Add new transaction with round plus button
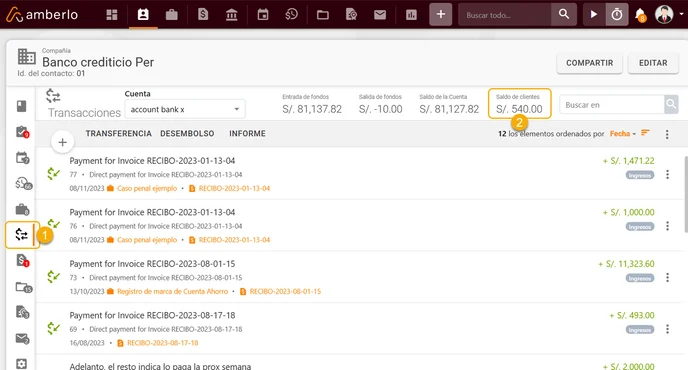The width and height of the screenshot is (688, 370). point(62,142)
